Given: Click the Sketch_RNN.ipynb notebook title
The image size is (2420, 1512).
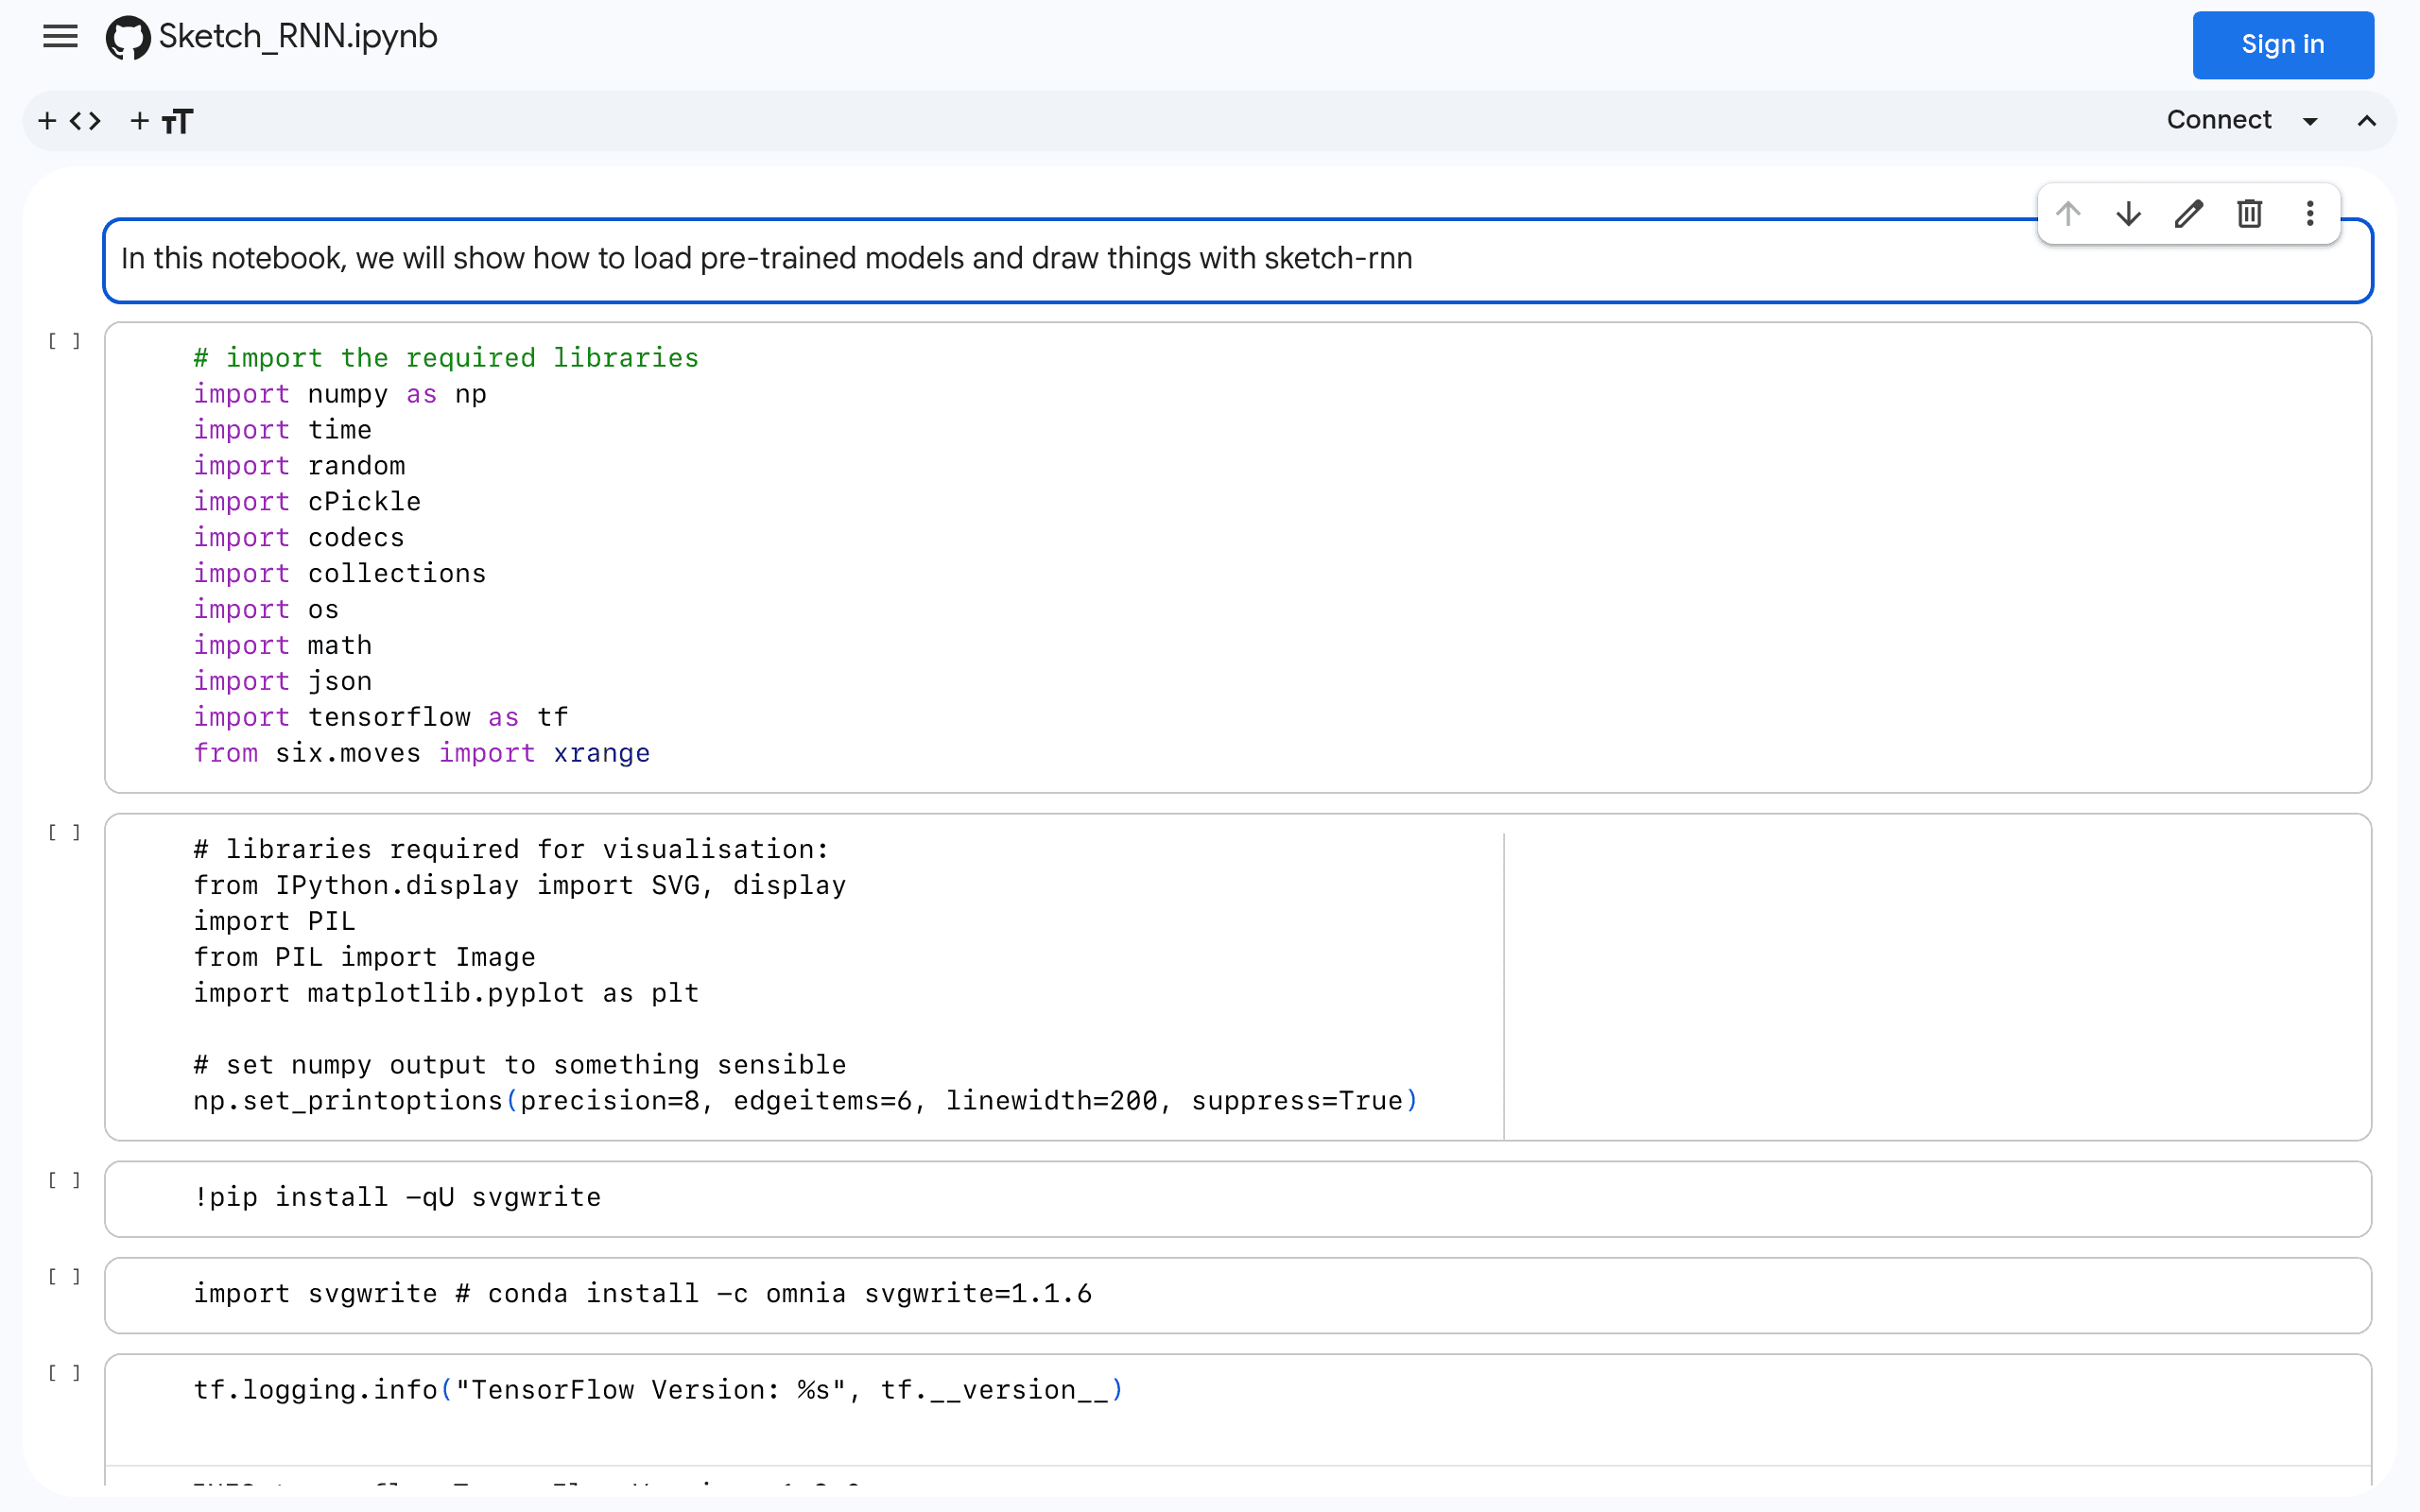Looking at the screenshot, I should coord(298,37).
